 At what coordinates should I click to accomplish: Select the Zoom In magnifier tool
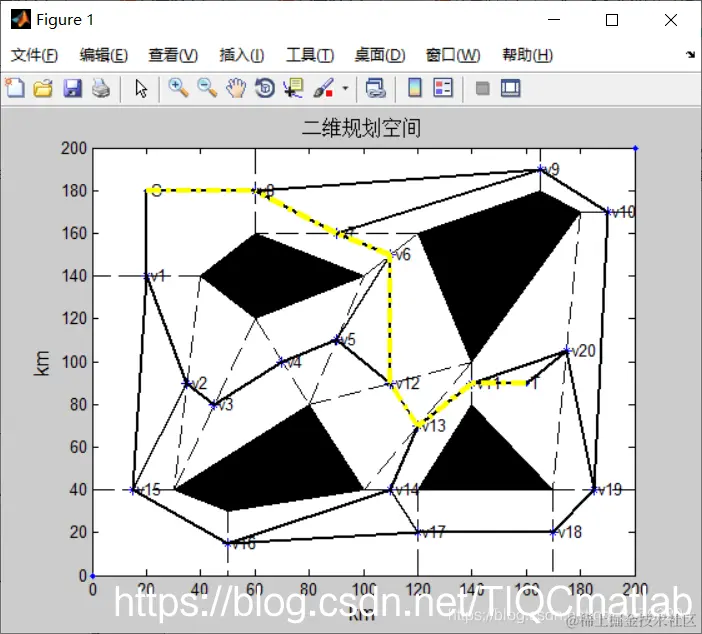[x=178, y=88]
